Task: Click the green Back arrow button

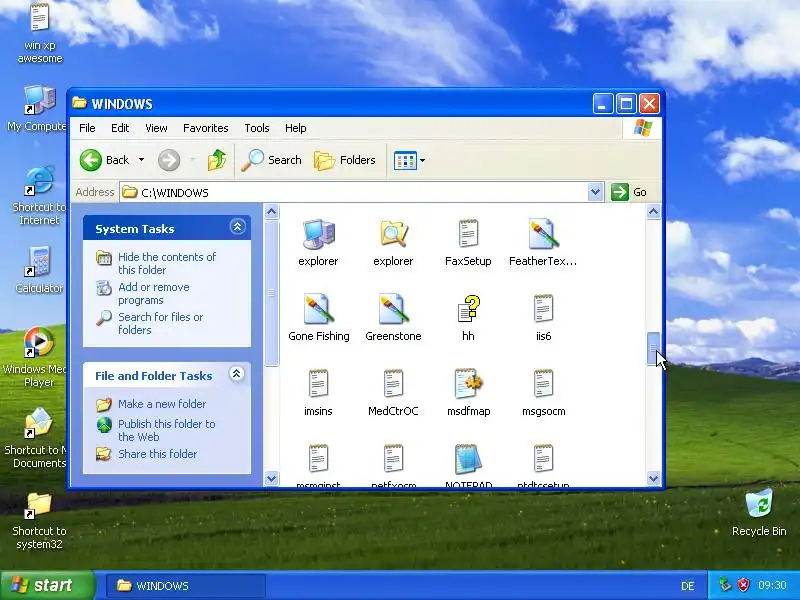Action: [x=91, y=160]
